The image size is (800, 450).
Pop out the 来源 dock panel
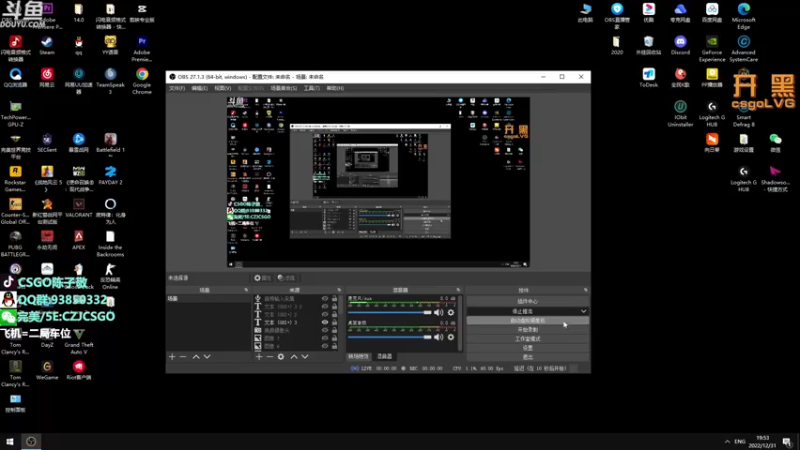tap(339, 290)
